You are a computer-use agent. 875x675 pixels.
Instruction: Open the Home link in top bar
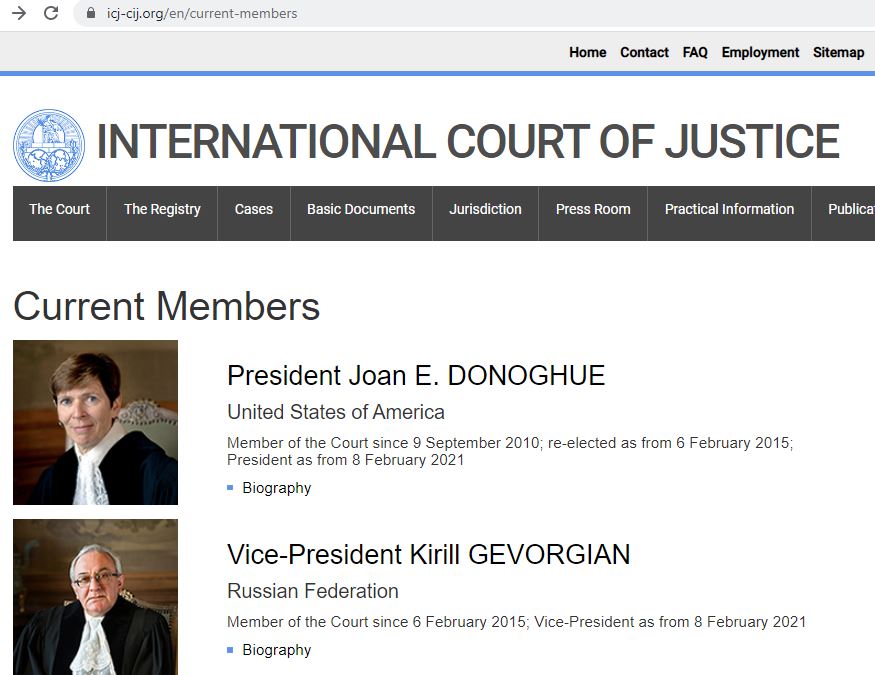coord(588,52)
